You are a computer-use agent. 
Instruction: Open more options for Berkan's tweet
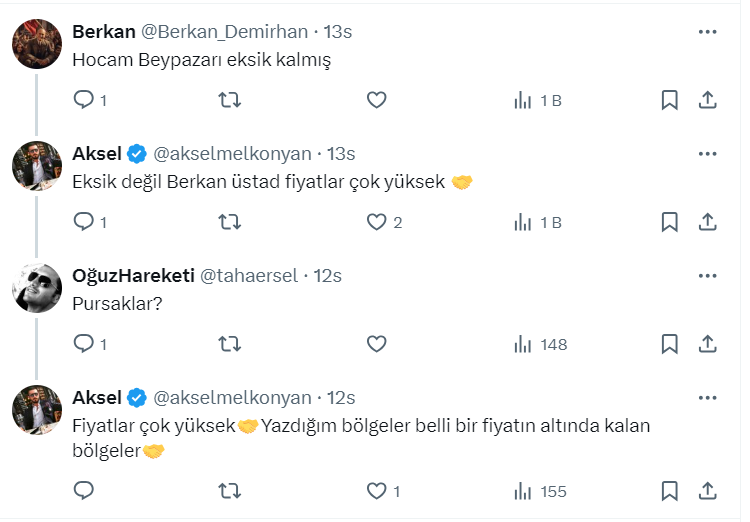[x=707, y=32]
